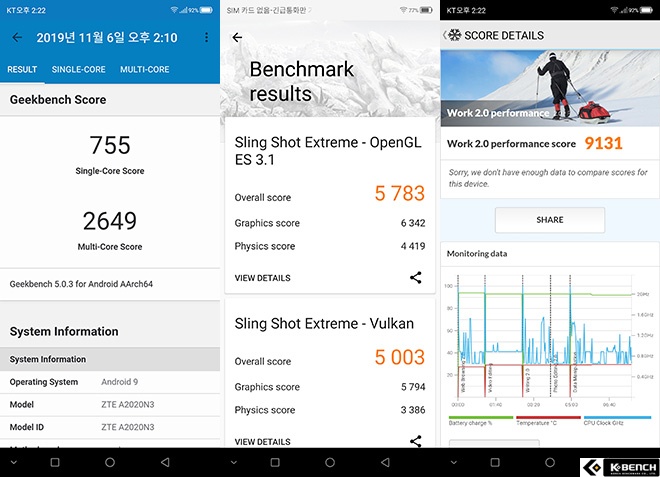Tap the Geekbench result date title
Image resolution: width=660 pixels, height=477 pixels.
tap(107, 37)
